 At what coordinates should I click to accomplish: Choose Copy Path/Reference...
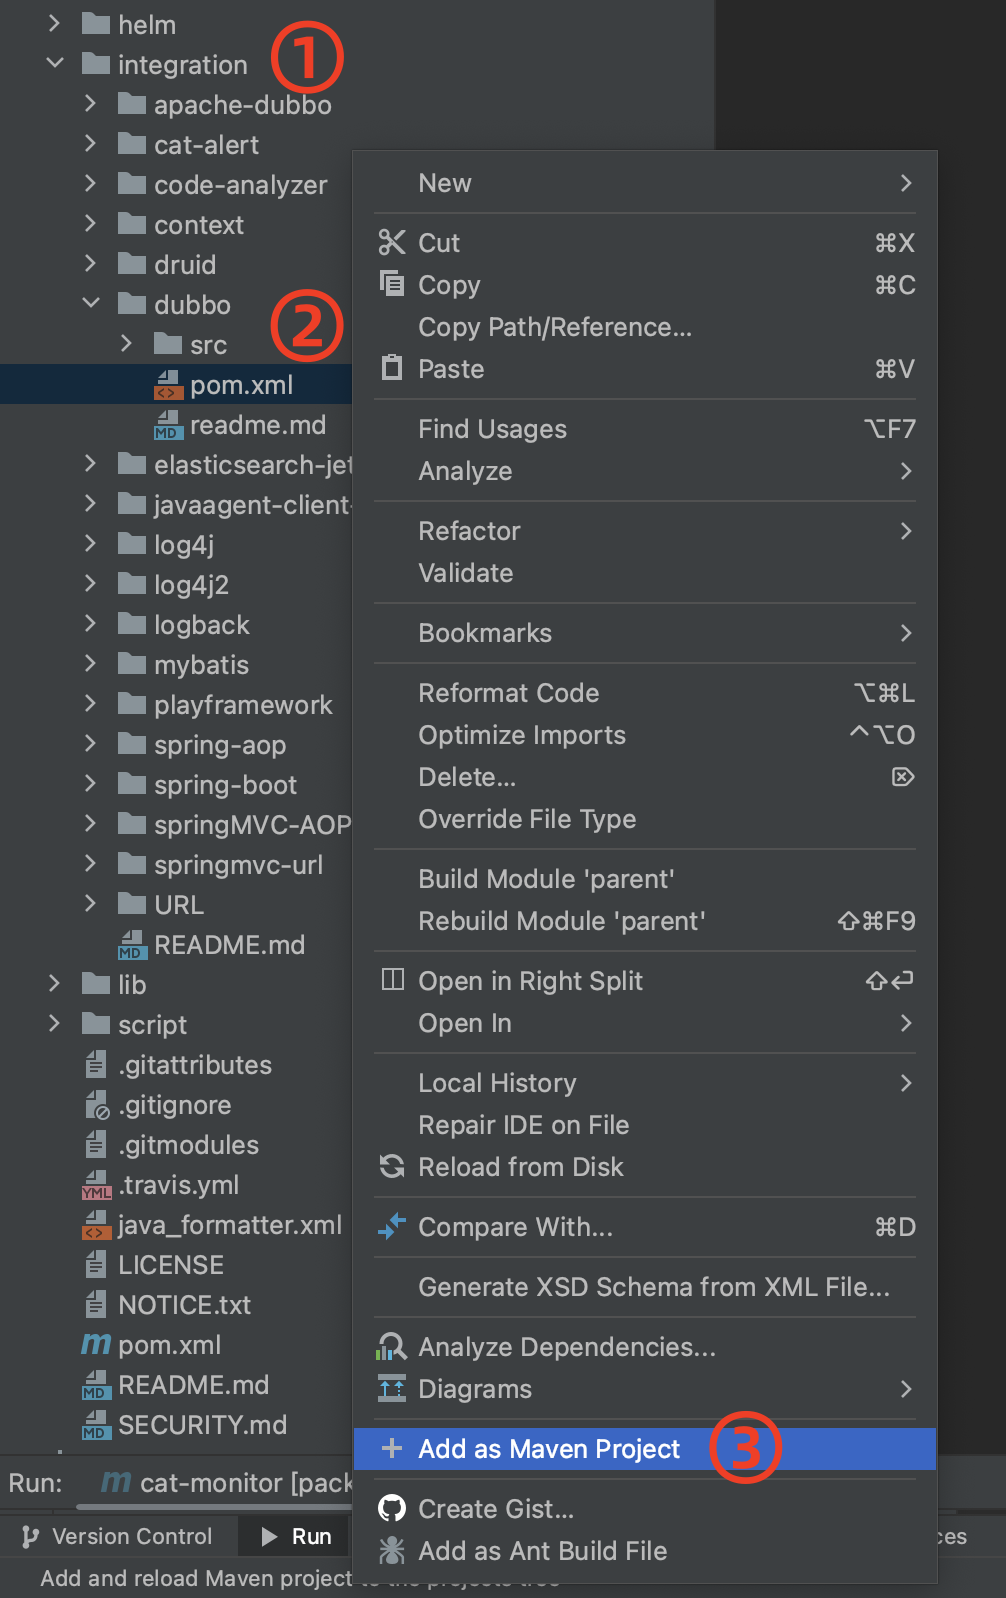[x=645, y=327]
